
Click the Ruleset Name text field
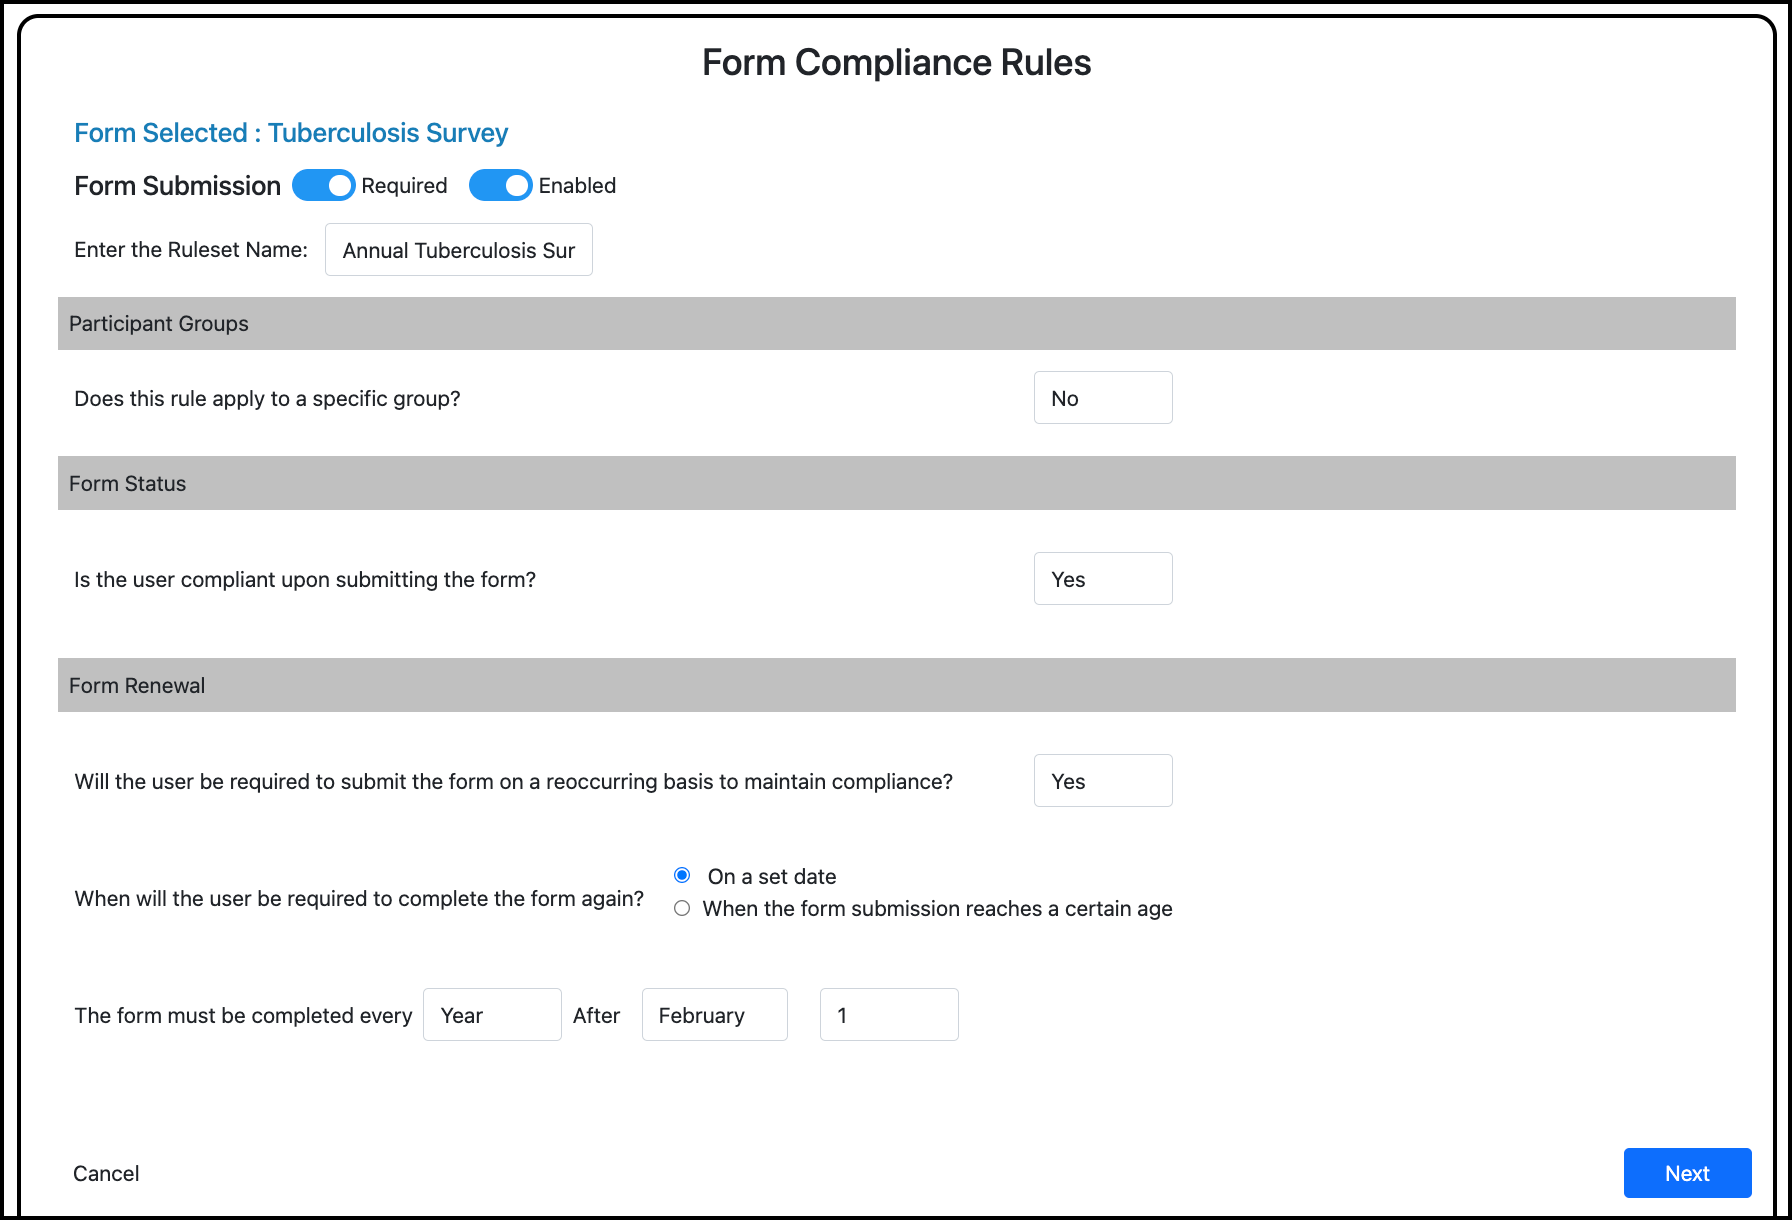click(x=459, y=250)
